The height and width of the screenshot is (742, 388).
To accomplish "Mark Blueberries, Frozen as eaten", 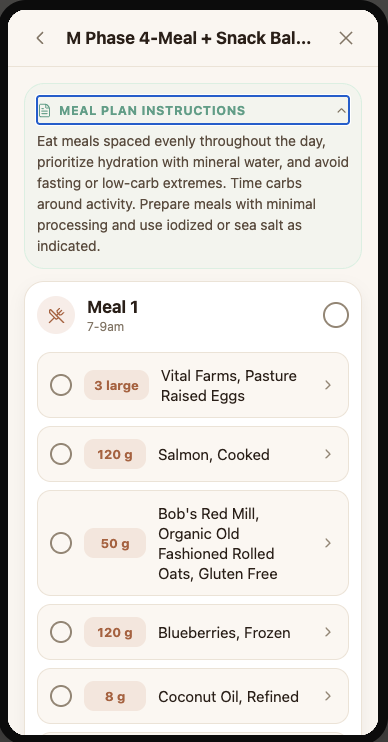I will (x=61, y=632).
